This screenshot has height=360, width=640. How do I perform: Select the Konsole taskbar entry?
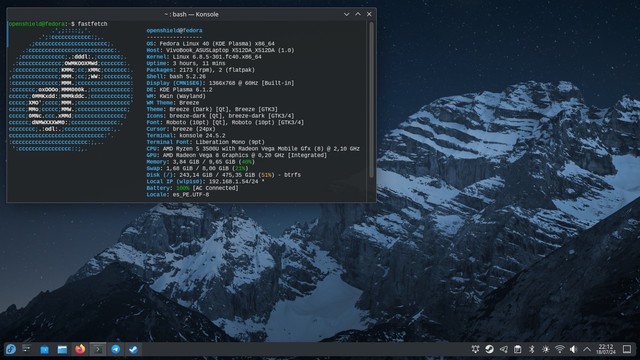[x=98, y=349]
